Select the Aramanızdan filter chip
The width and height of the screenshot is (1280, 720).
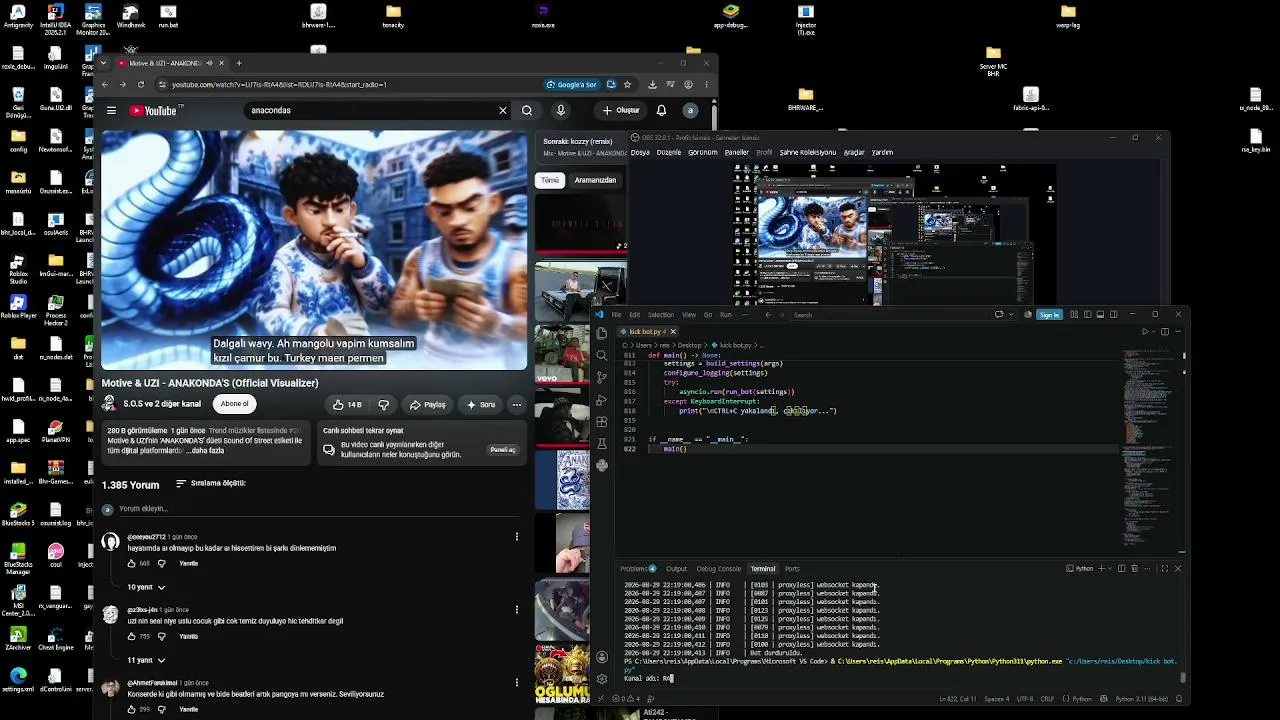[595, 180]
